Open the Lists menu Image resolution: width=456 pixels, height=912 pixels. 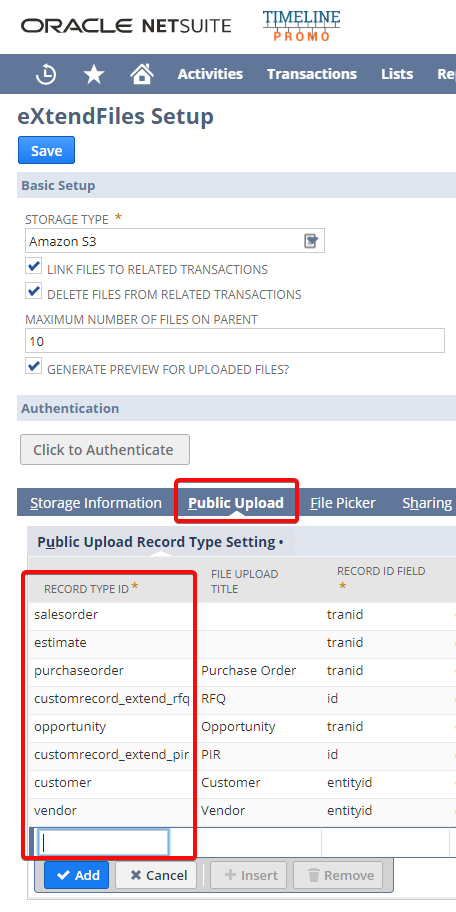click(x=397, y=74)
